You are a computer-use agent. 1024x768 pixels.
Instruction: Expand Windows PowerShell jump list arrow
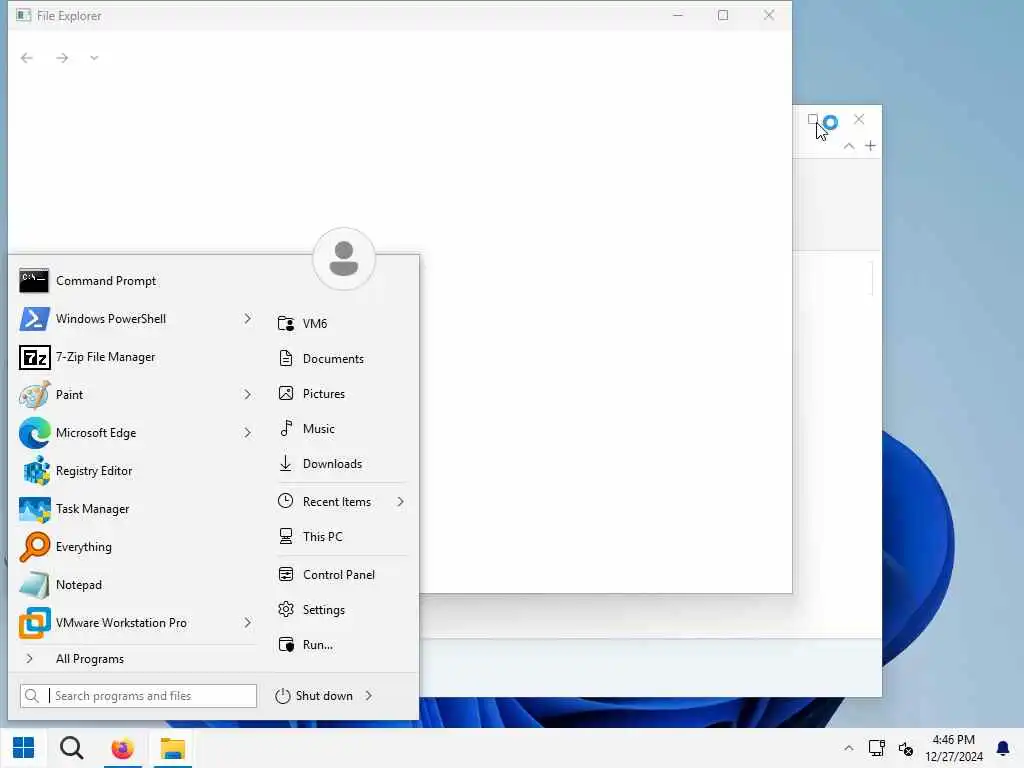248,319
